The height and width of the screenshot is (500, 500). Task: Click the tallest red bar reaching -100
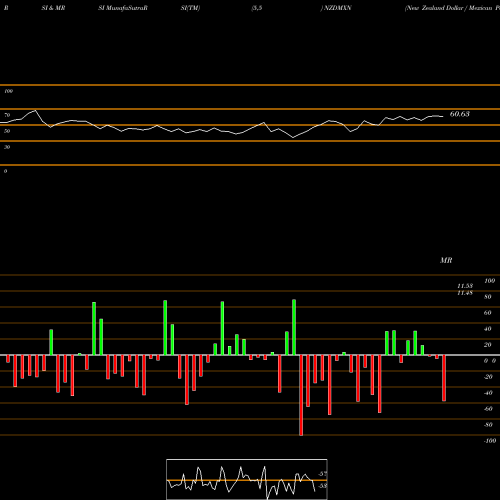(301, 395)
